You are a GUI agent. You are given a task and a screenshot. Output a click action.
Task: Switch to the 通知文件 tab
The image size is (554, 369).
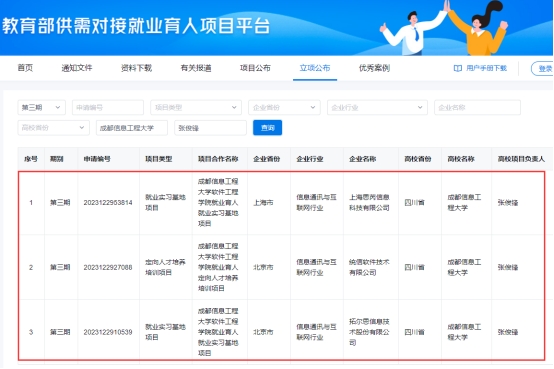tap(77, 68)
